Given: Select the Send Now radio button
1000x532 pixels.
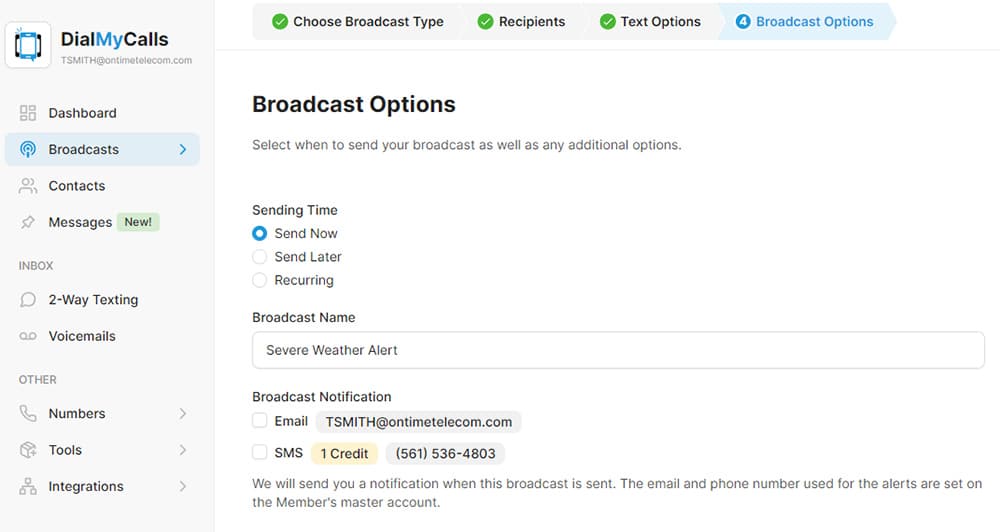Looking at the screenshot, I should 260,234.
